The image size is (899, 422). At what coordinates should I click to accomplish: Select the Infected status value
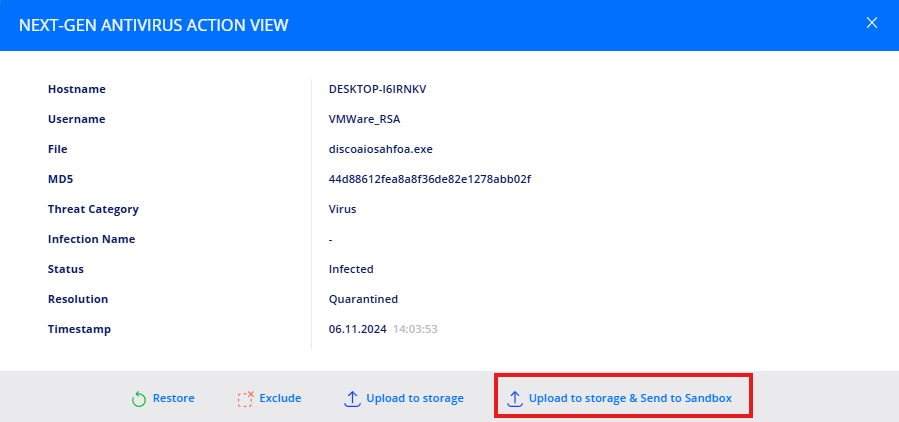(351, 269)
